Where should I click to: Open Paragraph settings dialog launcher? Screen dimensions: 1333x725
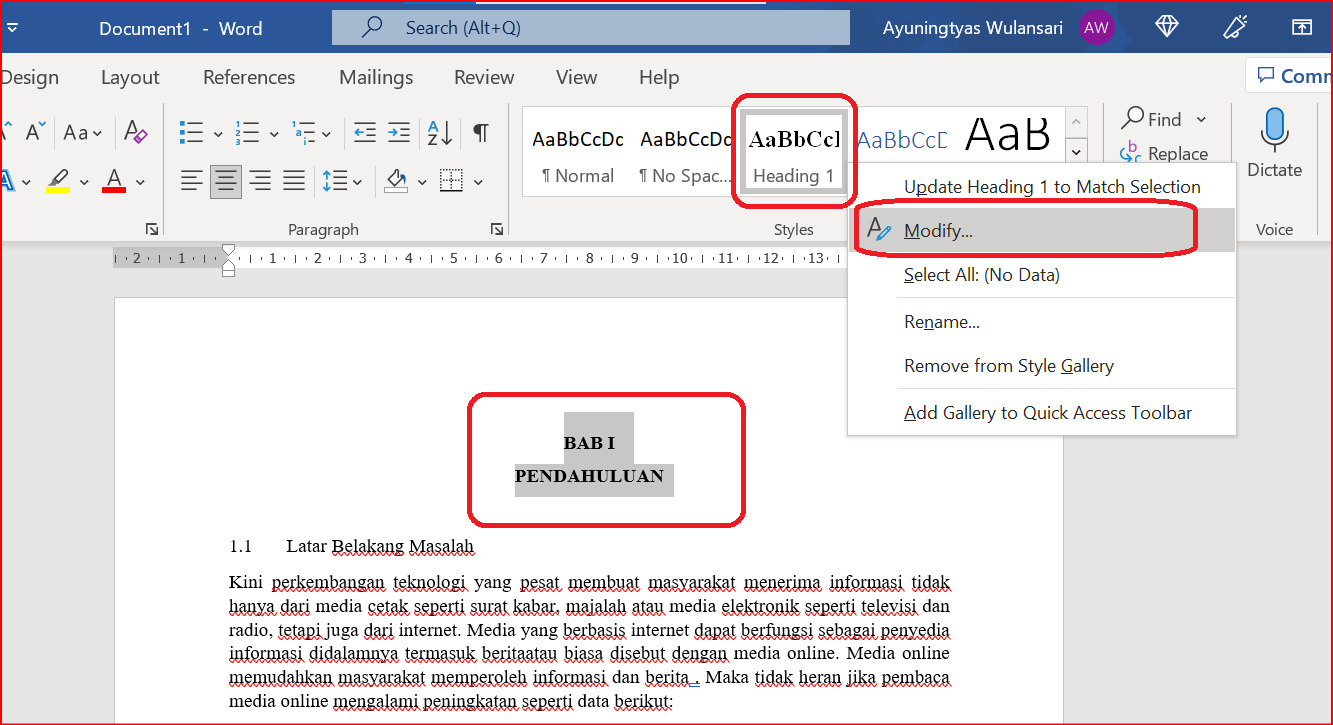point(497,229)
